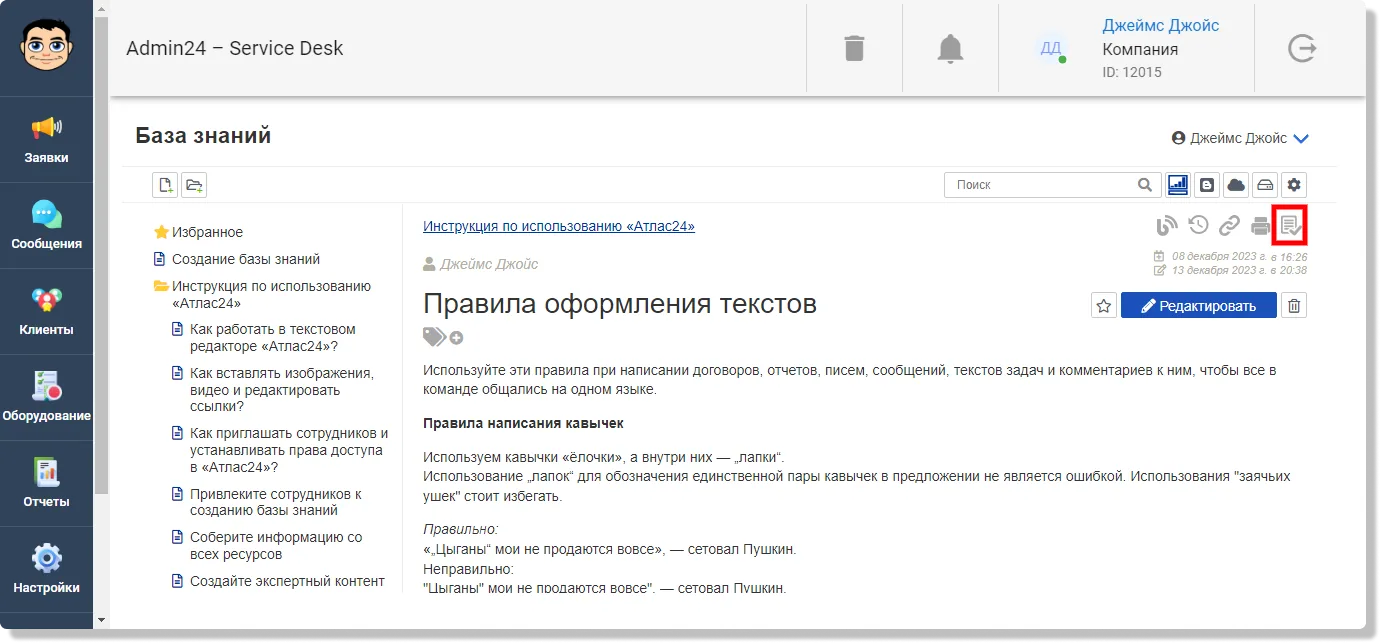Image resolution: width=1380 pixels, height=643 pixels.
Task: Open Как приглашать сотрудников article
Action: coord(289,450)
